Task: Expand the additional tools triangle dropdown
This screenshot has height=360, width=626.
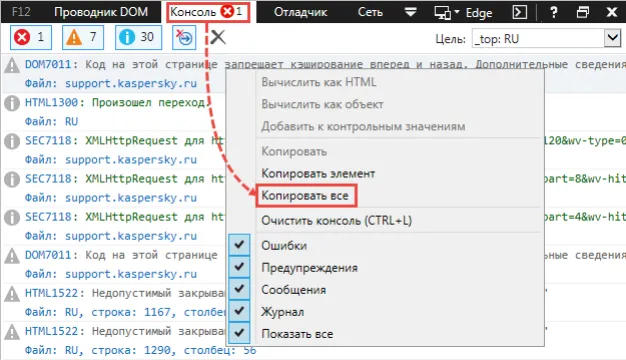Action: point(410,12)
